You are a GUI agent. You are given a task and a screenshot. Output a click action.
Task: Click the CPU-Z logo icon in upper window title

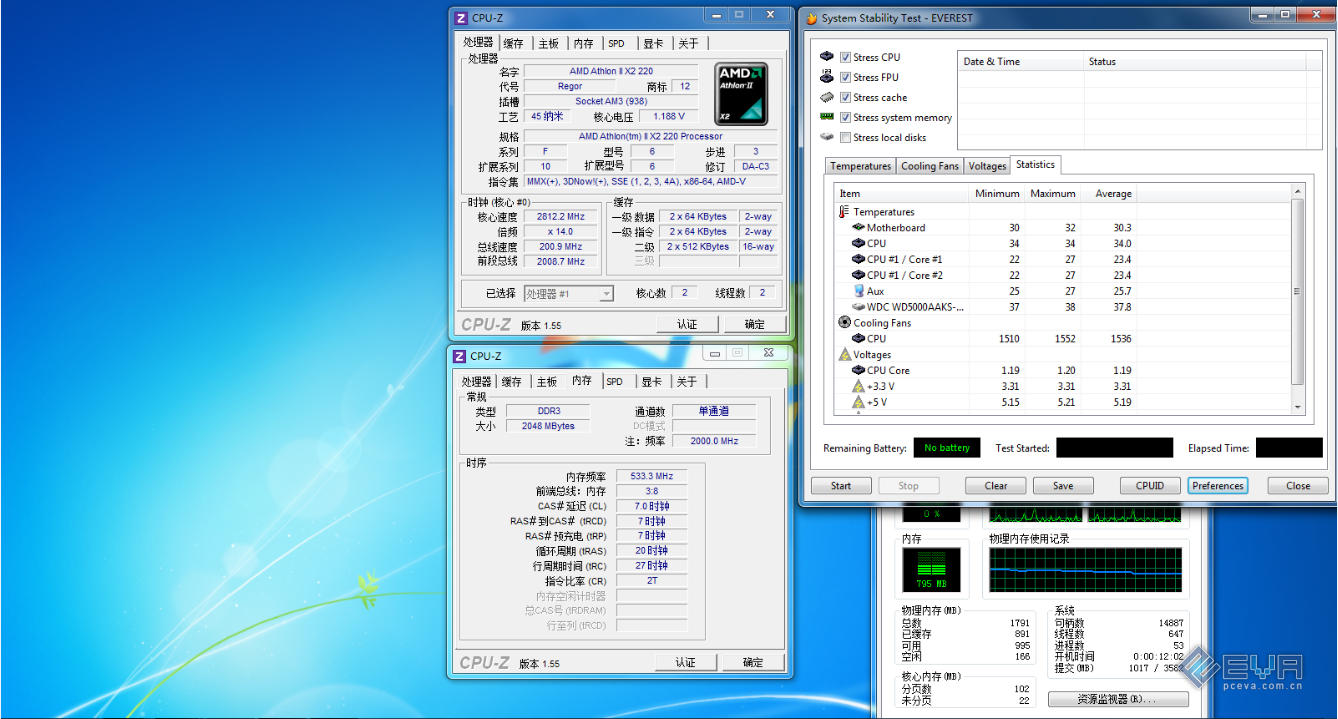coord(461,18)
